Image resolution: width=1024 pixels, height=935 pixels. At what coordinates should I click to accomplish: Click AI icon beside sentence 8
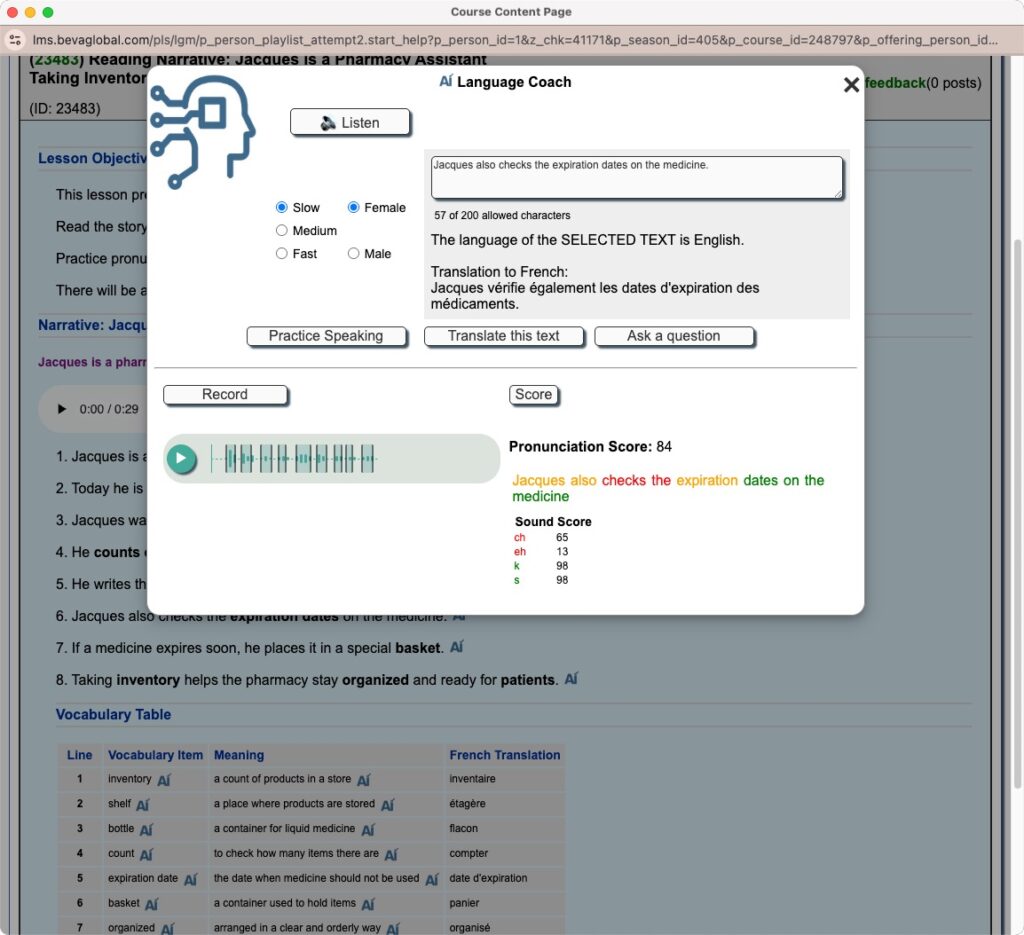pyautogui.click(x=571, y=678)
